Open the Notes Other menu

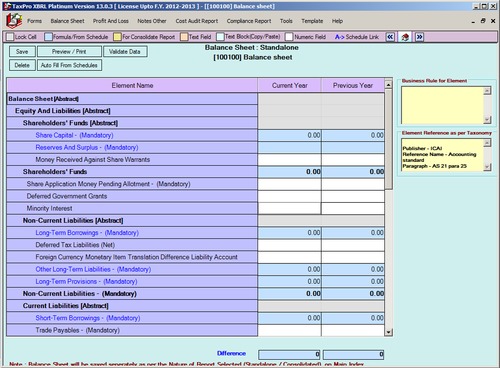pyautogui.click(x=152, y=21)
